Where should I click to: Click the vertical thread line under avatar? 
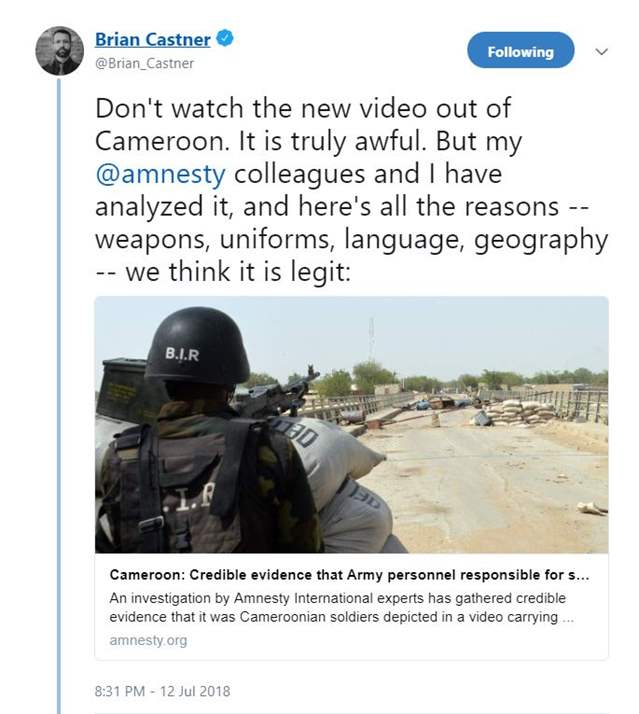coord(59,400)
